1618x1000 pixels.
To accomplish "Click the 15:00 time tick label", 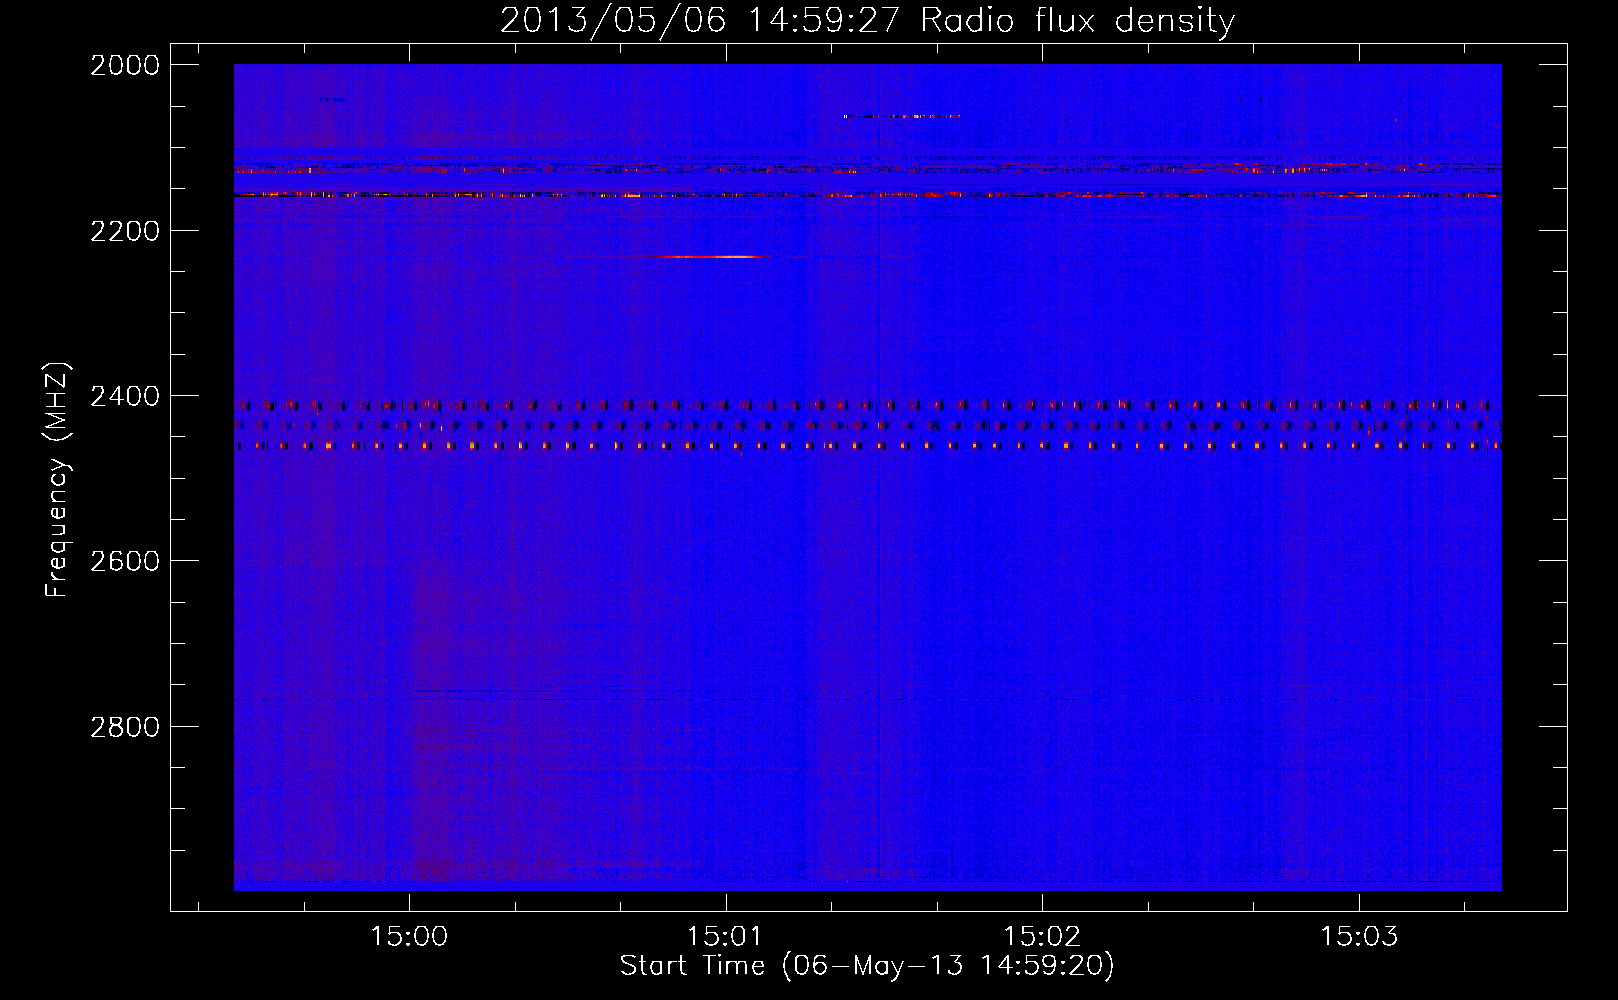I will (x=409, y=937).
